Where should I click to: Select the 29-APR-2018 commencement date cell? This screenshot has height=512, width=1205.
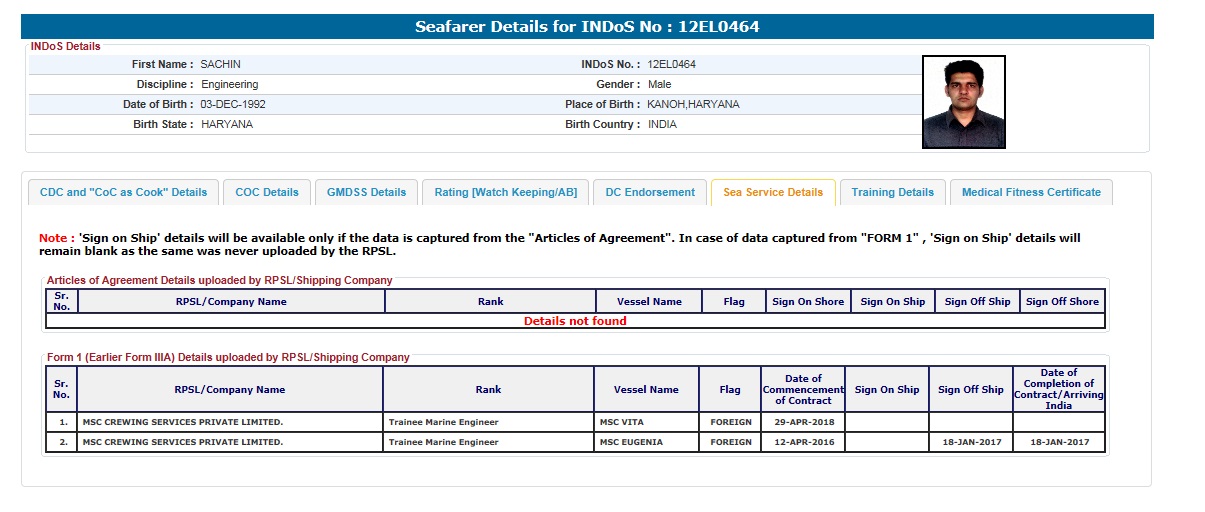[x=803, y=422]
